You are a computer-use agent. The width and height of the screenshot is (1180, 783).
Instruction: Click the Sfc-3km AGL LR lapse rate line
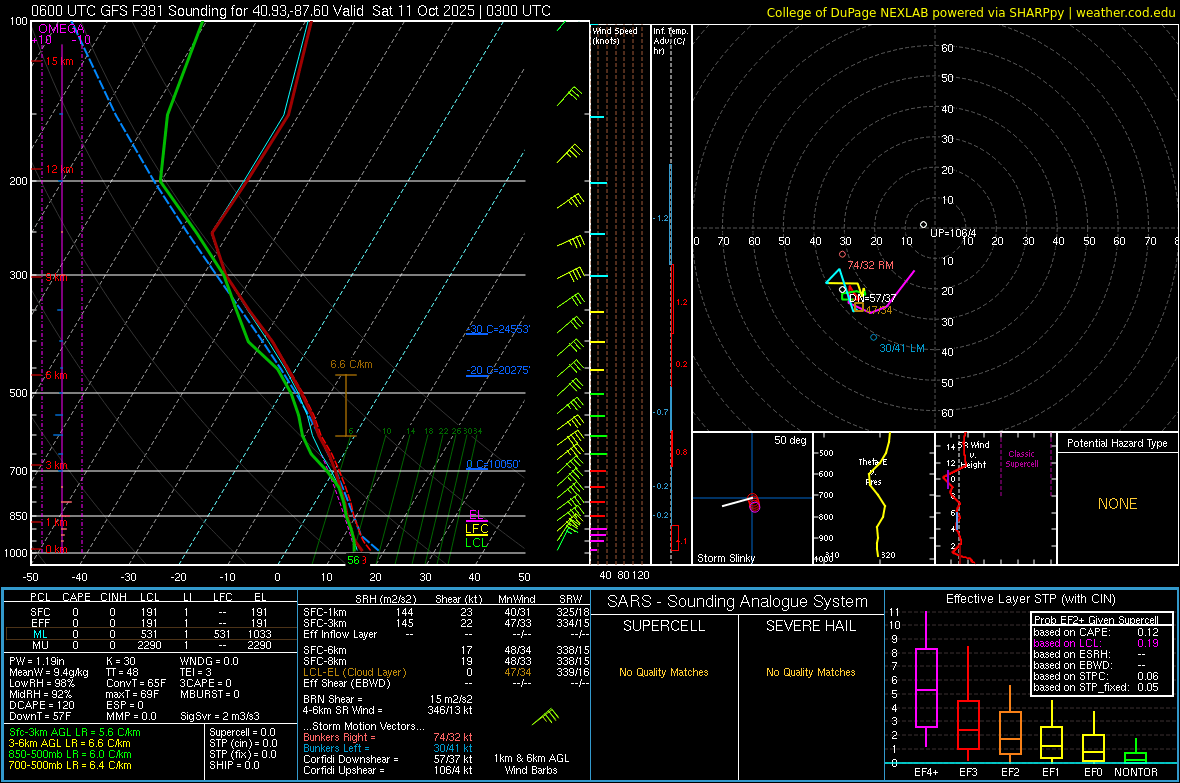[75, 732]
